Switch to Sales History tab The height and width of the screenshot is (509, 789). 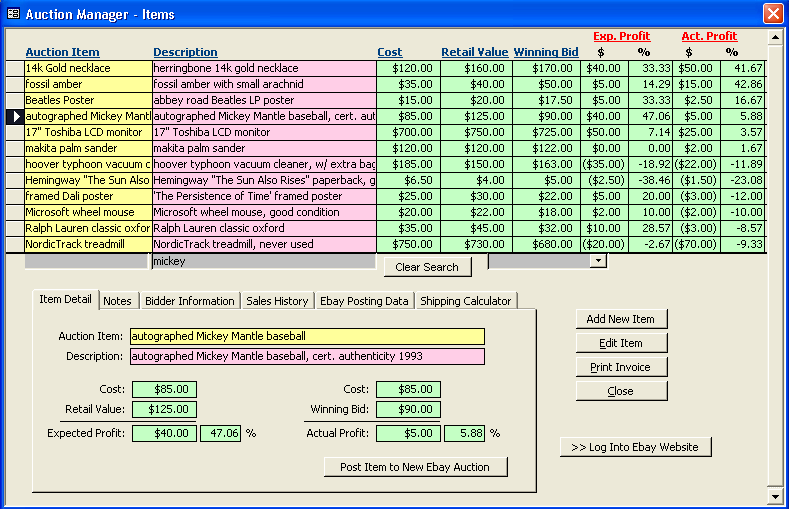[x=277, y=301]
